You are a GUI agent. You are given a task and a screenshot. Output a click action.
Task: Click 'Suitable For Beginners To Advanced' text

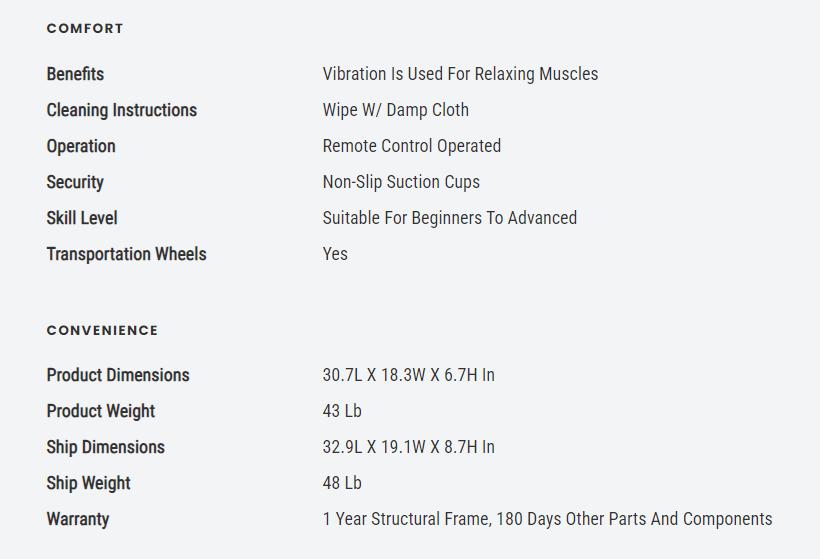tap(449, 218)
